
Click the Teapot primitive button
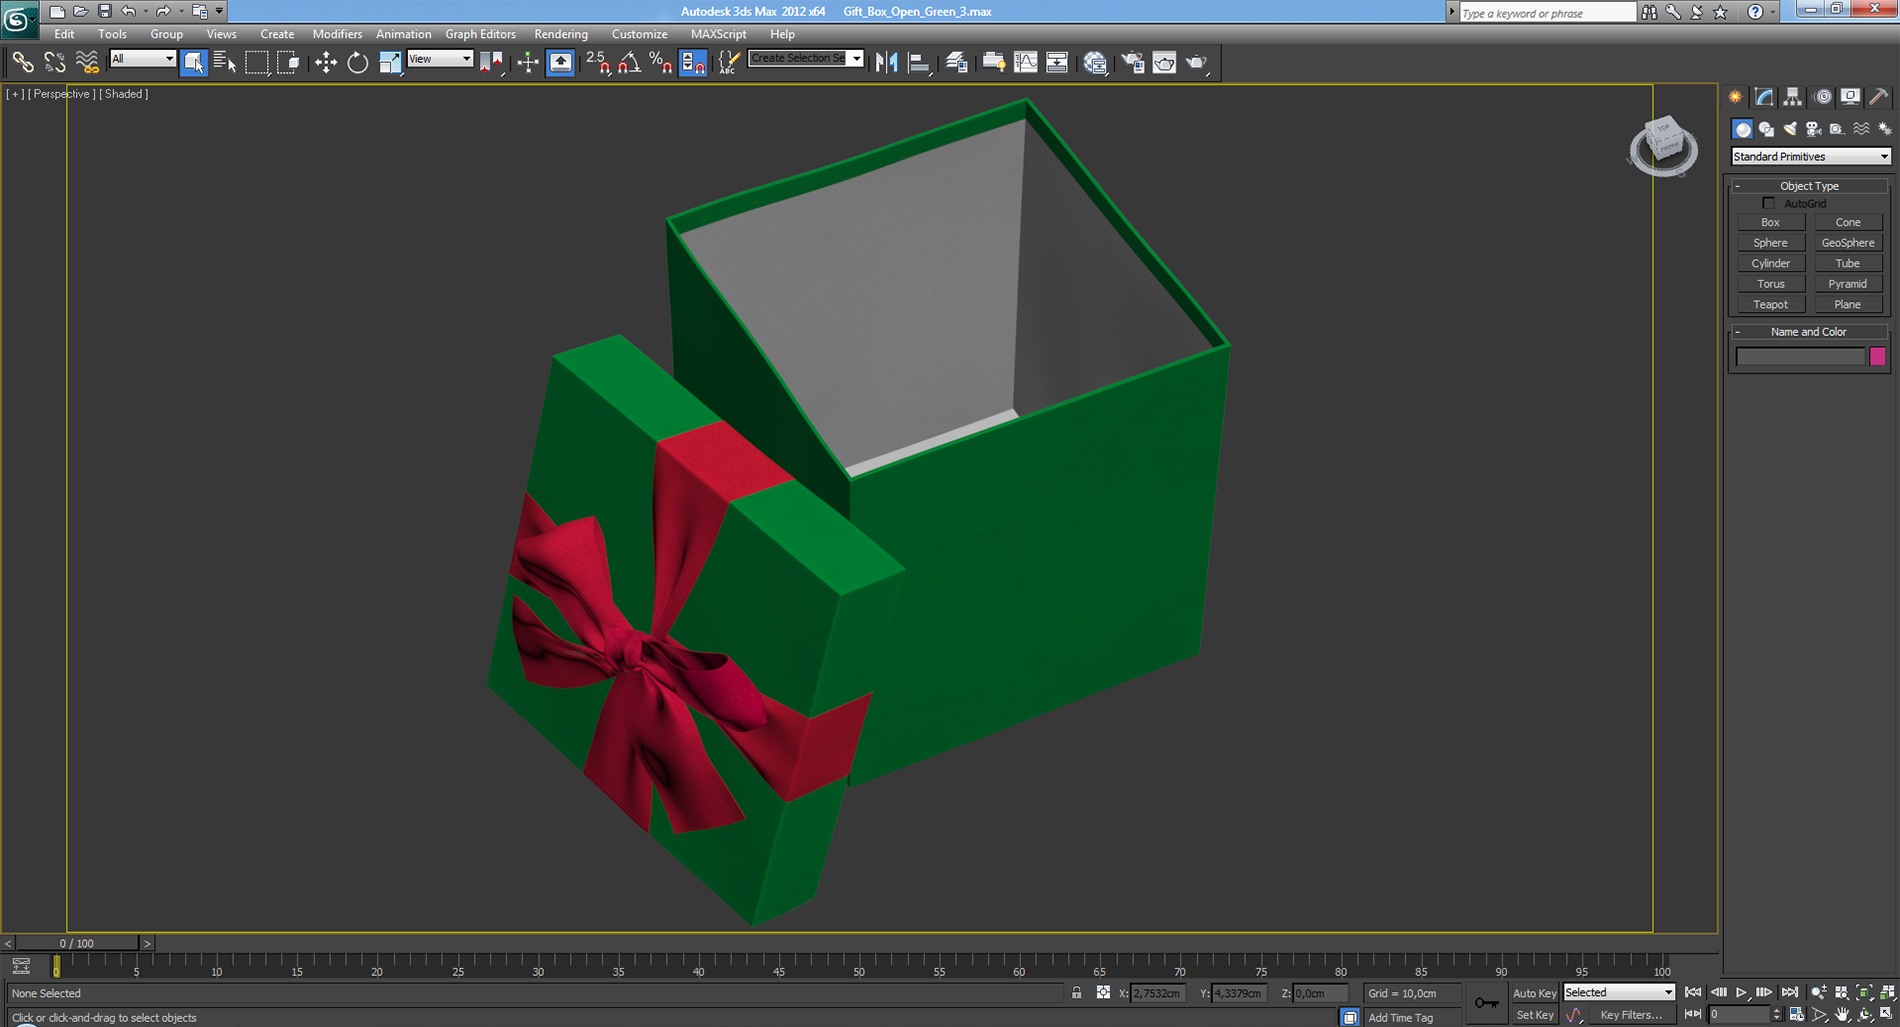1771,304
